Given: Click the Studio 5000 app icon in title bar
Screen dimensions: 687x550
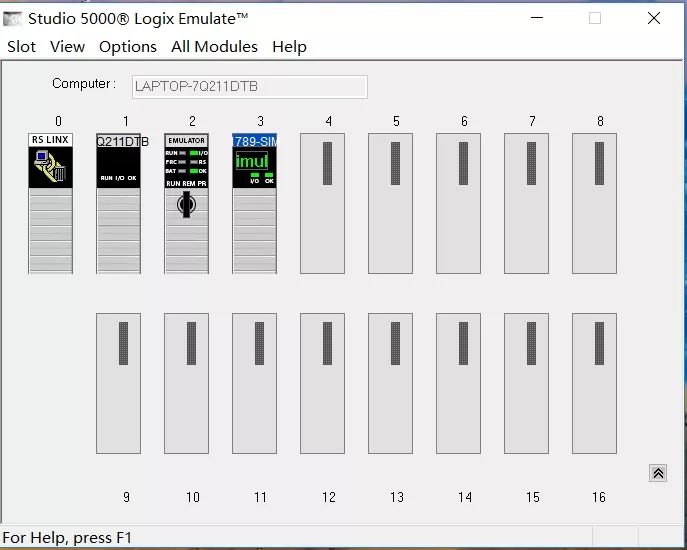Looking at the screenshot, I should pos(12,18).
